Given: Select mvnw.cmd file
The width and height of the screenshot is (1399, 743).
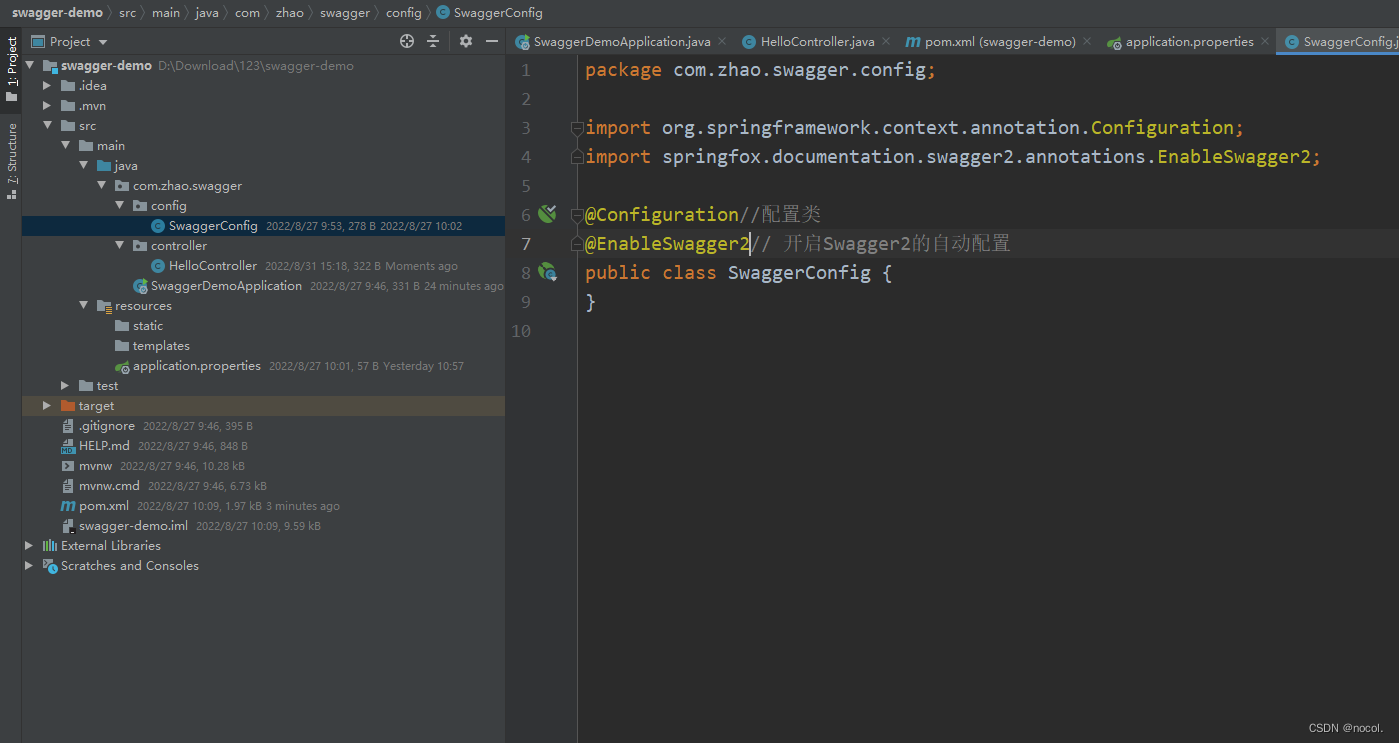Looking at the screenshot, I should (109, 486).
